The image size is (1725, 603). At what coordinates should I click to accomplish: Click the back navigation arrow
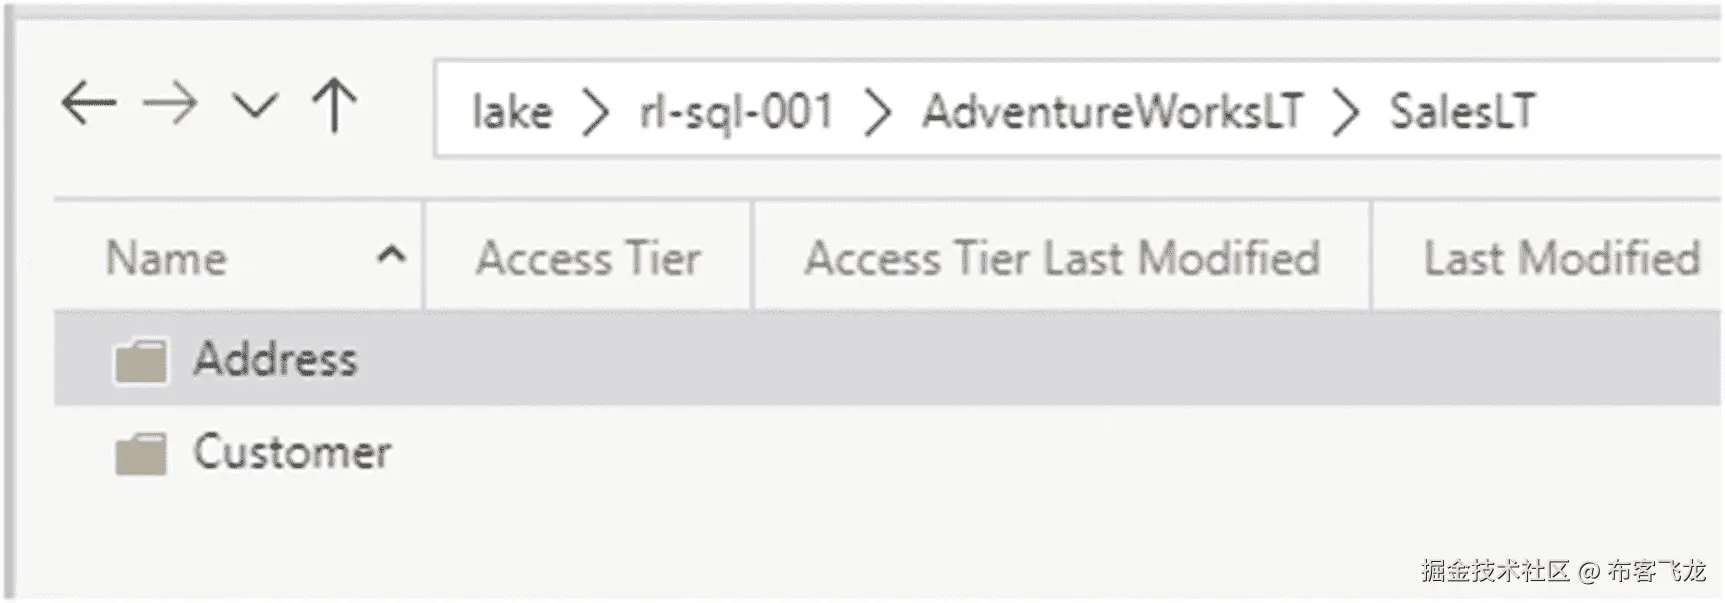pos(88,103)
